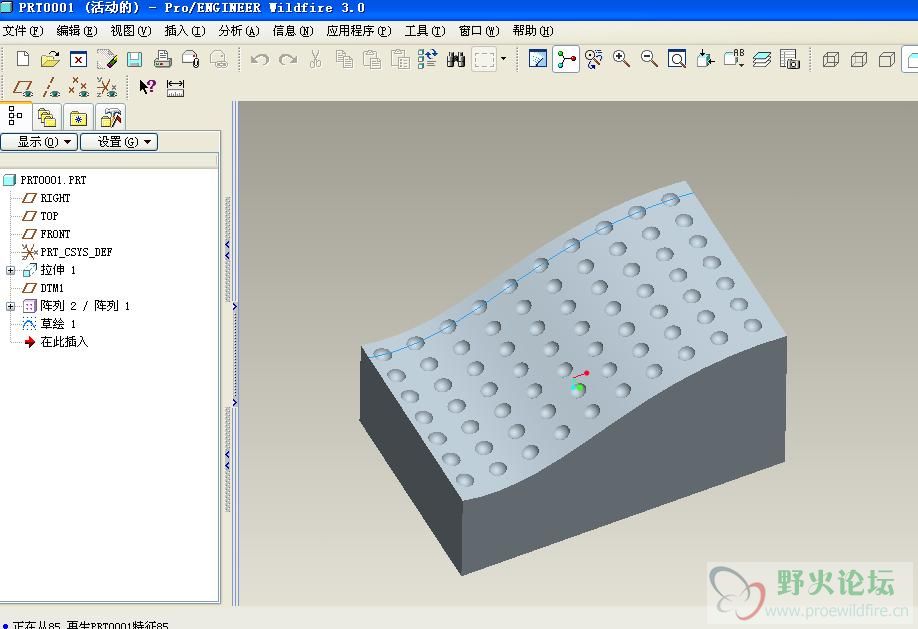Viewport: 918px width, 629px height.
Task: Click the Reorient view icon
Action: coord(705,59)
